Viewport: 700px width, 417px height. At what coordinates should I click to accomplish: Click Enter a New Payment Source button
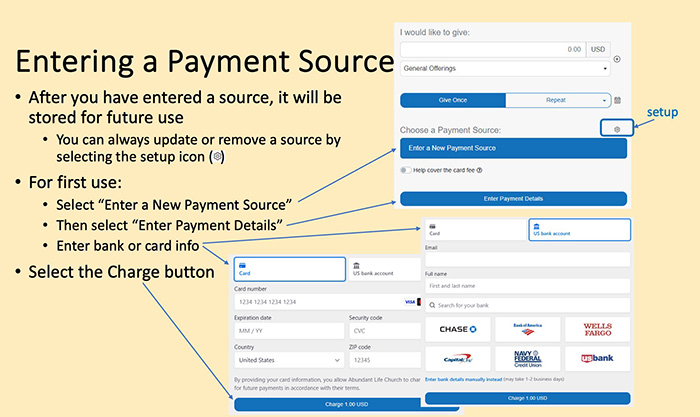pos(513,149)
